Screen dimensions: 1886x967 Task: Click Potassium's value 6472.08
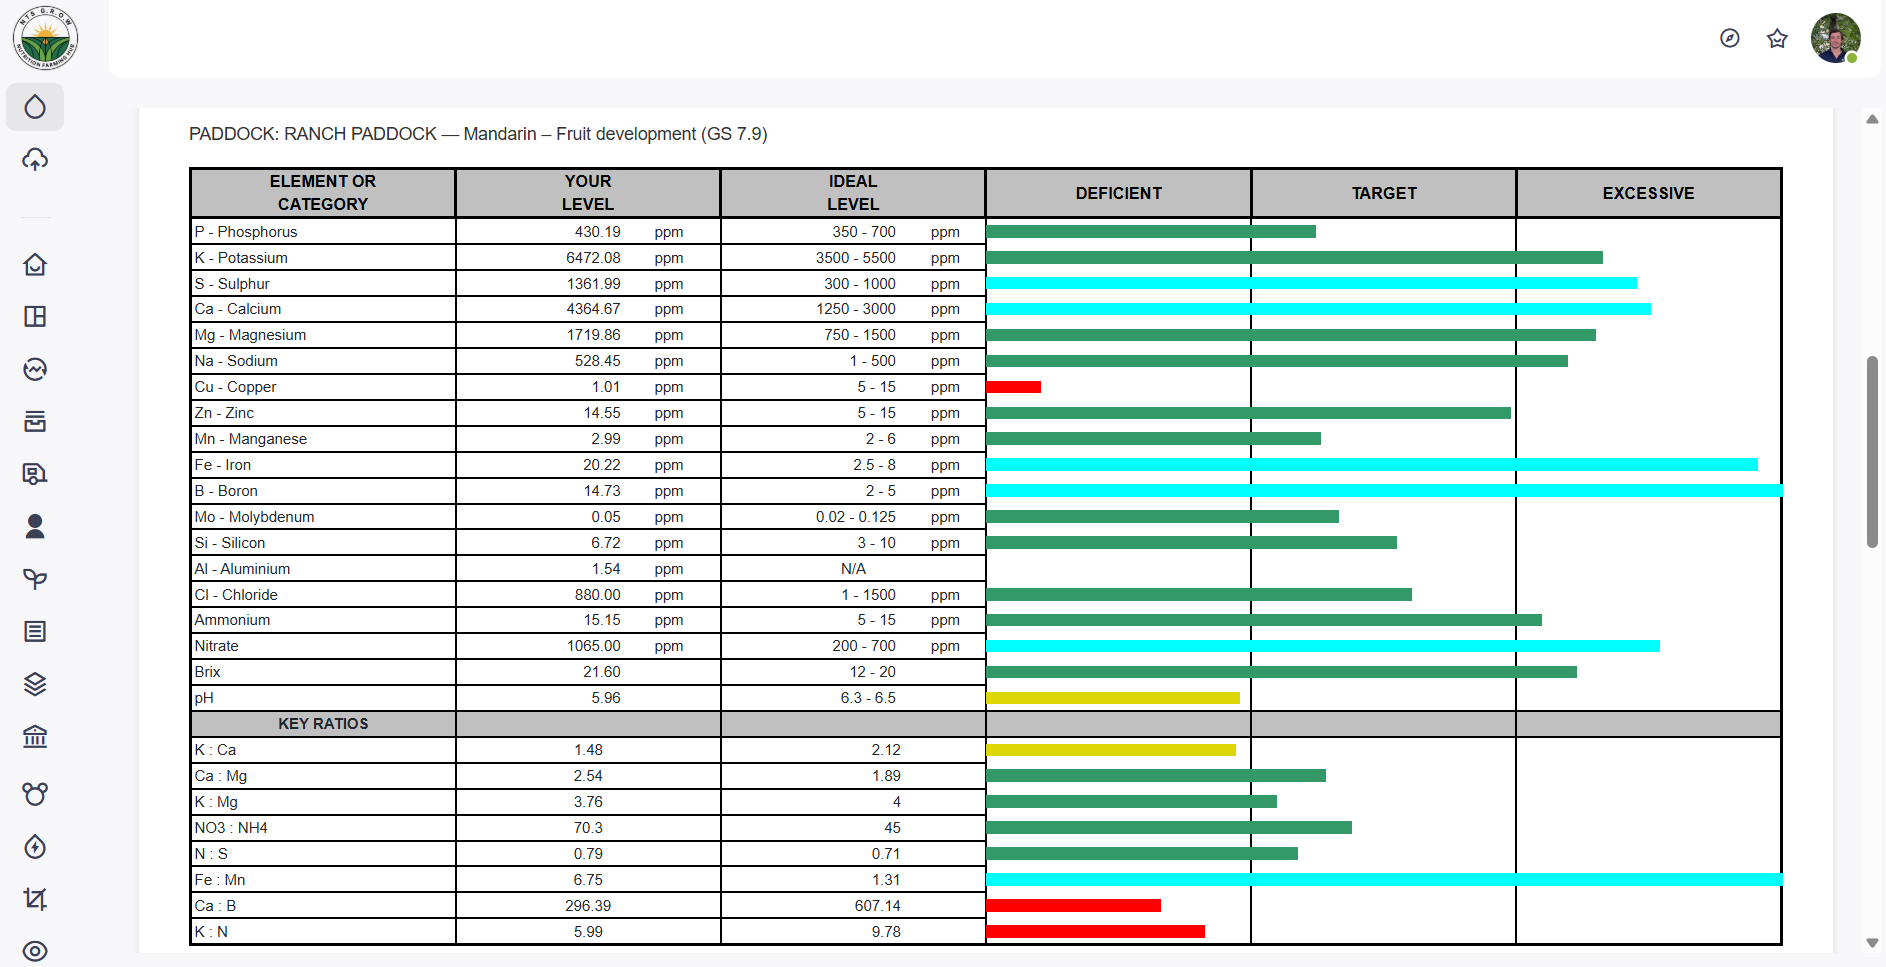tap(593, 258)
